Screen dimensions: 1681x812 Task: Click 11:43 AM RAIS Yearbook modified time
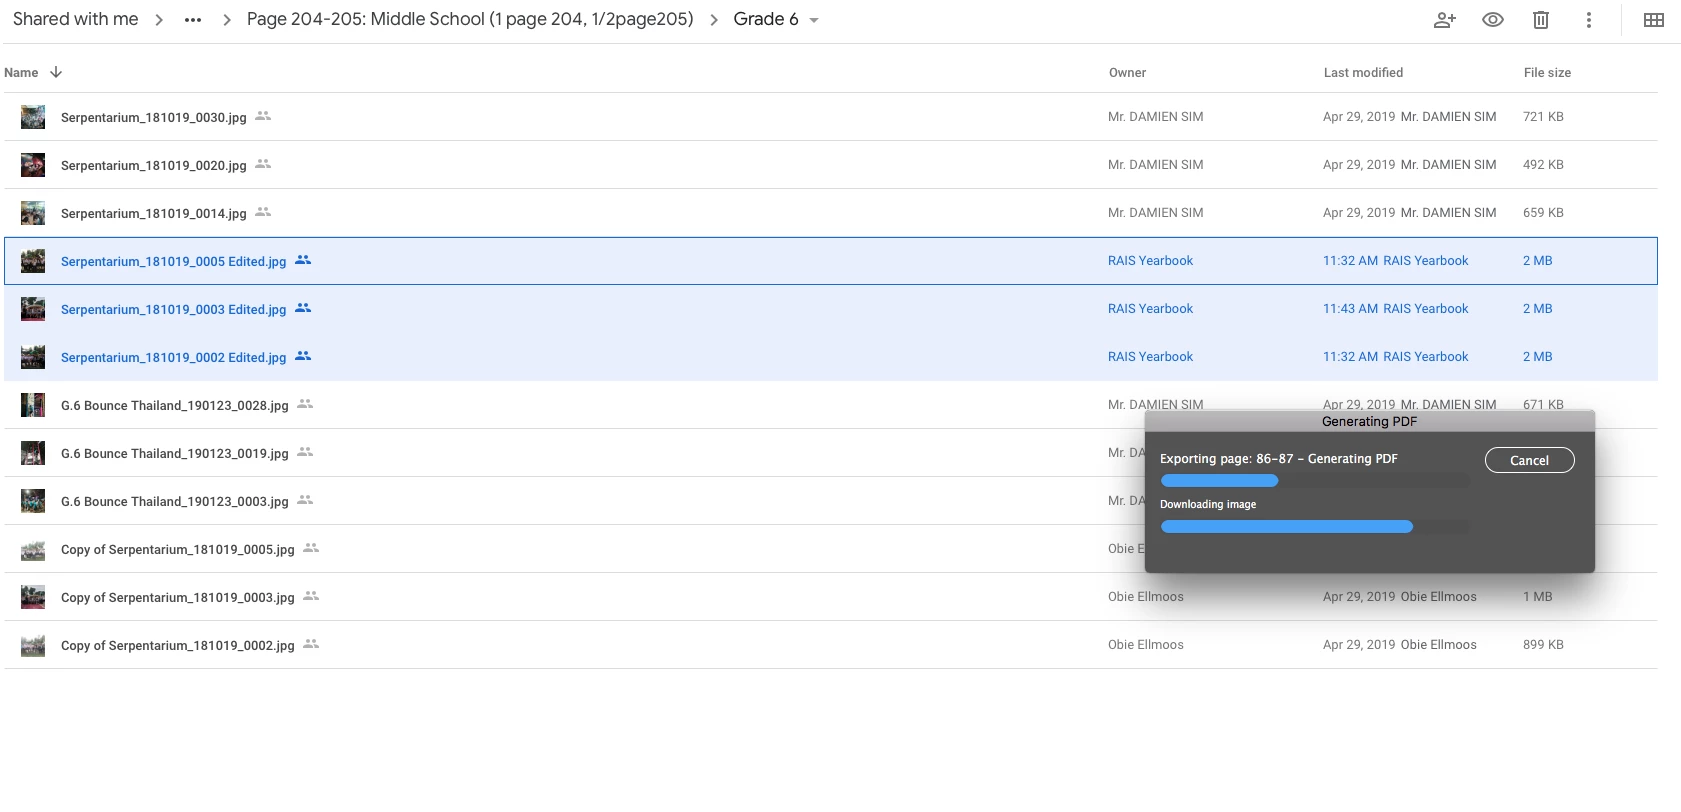pos(1395,309)
